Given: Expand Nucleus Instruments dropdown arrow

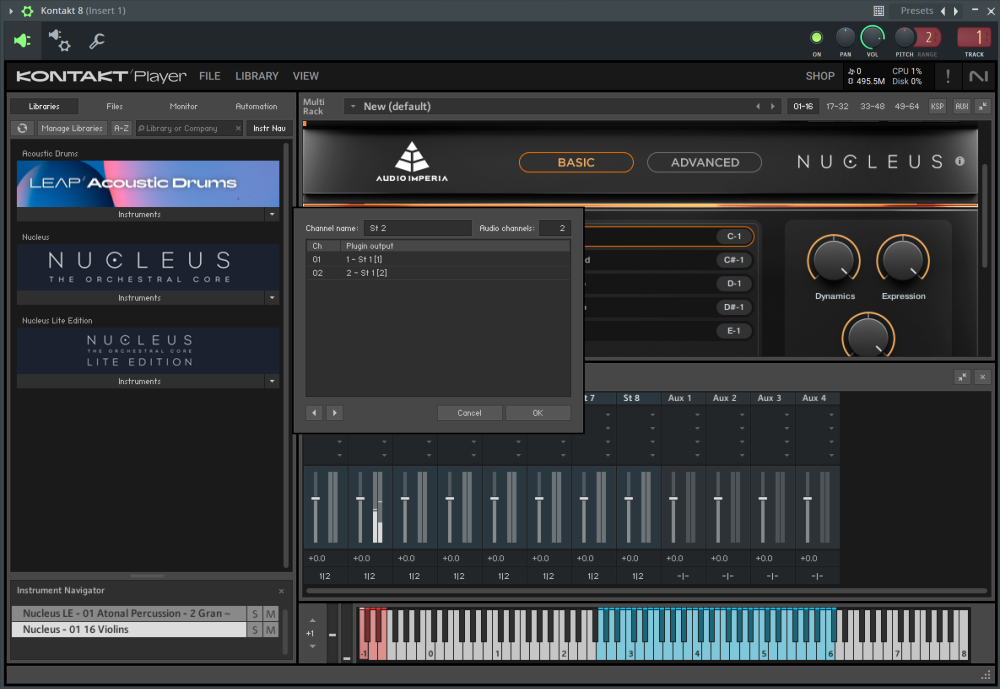Looking at the screenshot, I should (272, 298).
